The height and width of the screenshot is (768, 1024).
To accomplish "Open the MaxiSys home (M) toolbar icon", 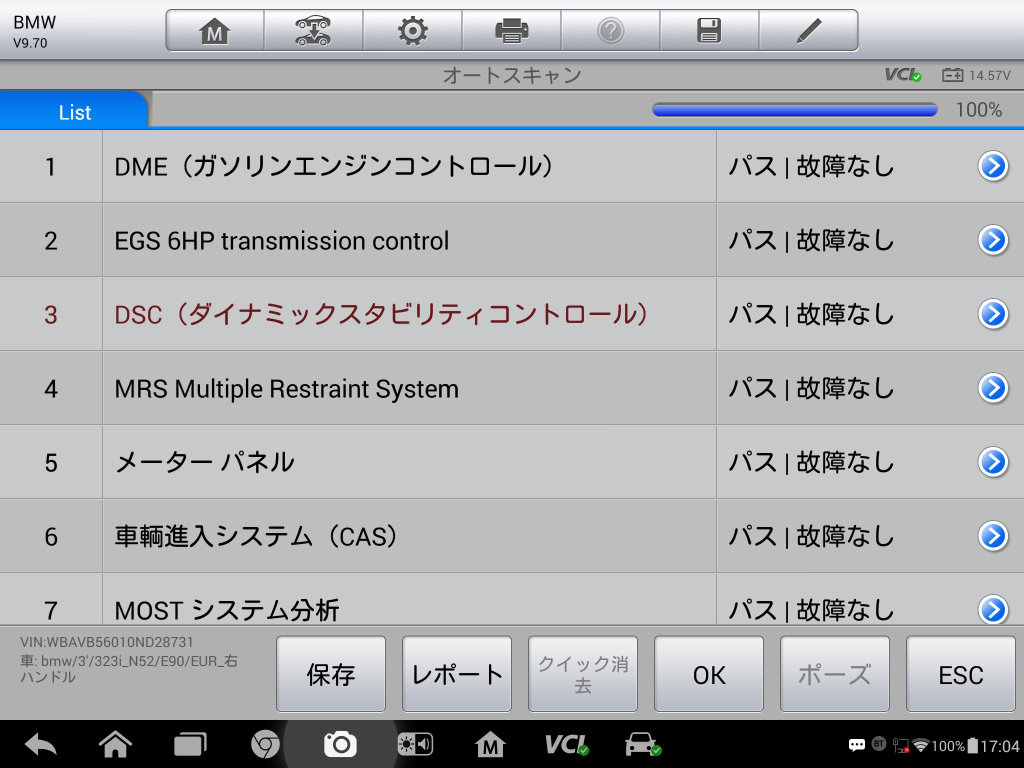I will 215,31.
